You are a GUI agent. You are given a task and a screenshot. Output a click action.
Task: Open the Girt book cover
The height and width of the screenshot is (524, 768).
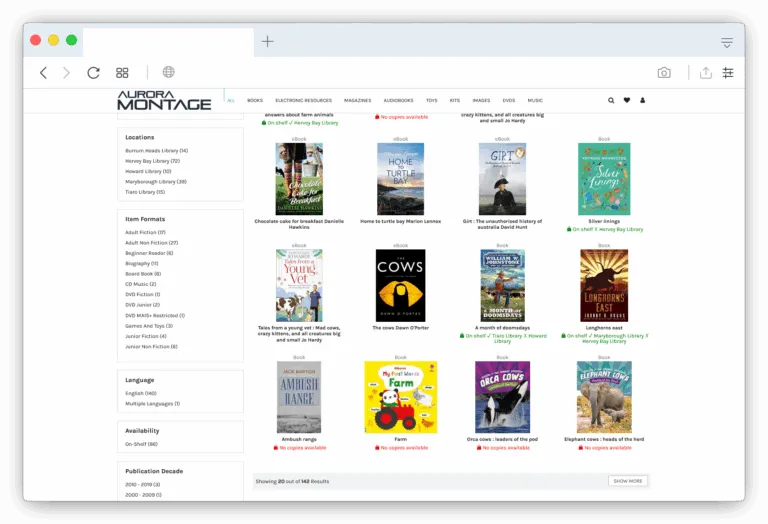[x=503, y=179]
